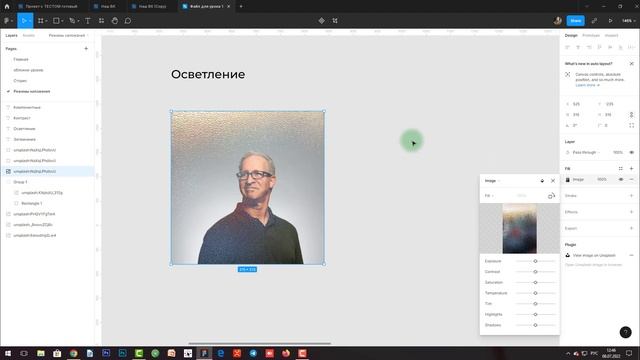
Task: Select the Move tool
Action: pyautogui.click(x=23, y=21)
